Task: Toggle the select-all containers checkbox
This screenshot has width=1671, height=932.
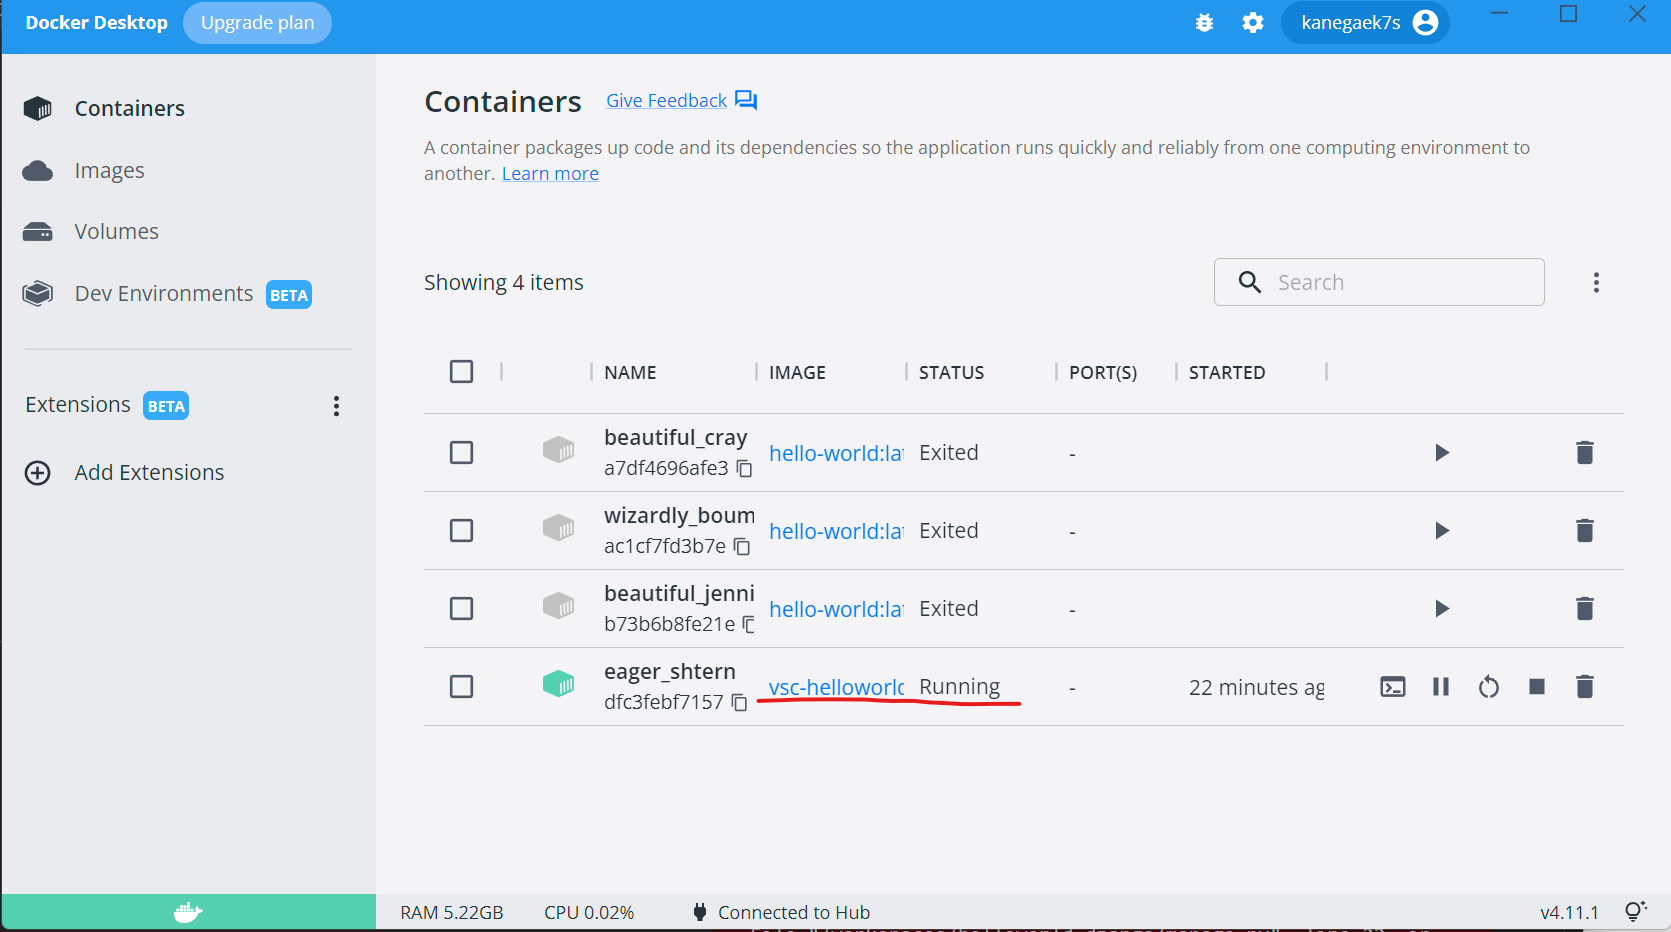Action: [462, 372]
